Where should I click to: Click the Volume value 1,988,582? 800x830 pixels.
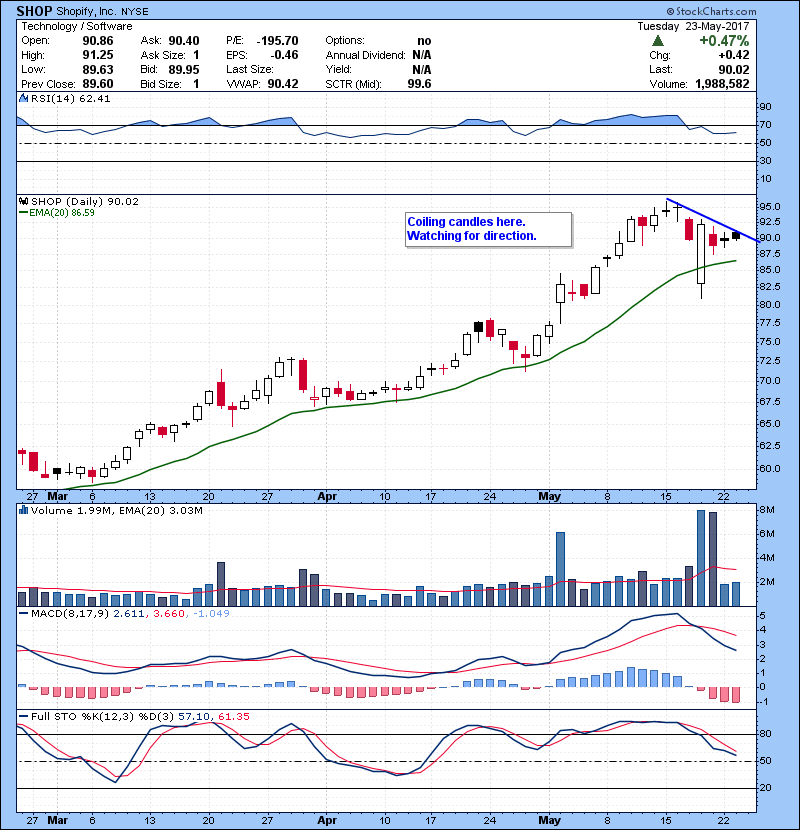pyautogui.click(x=722, y=84)
